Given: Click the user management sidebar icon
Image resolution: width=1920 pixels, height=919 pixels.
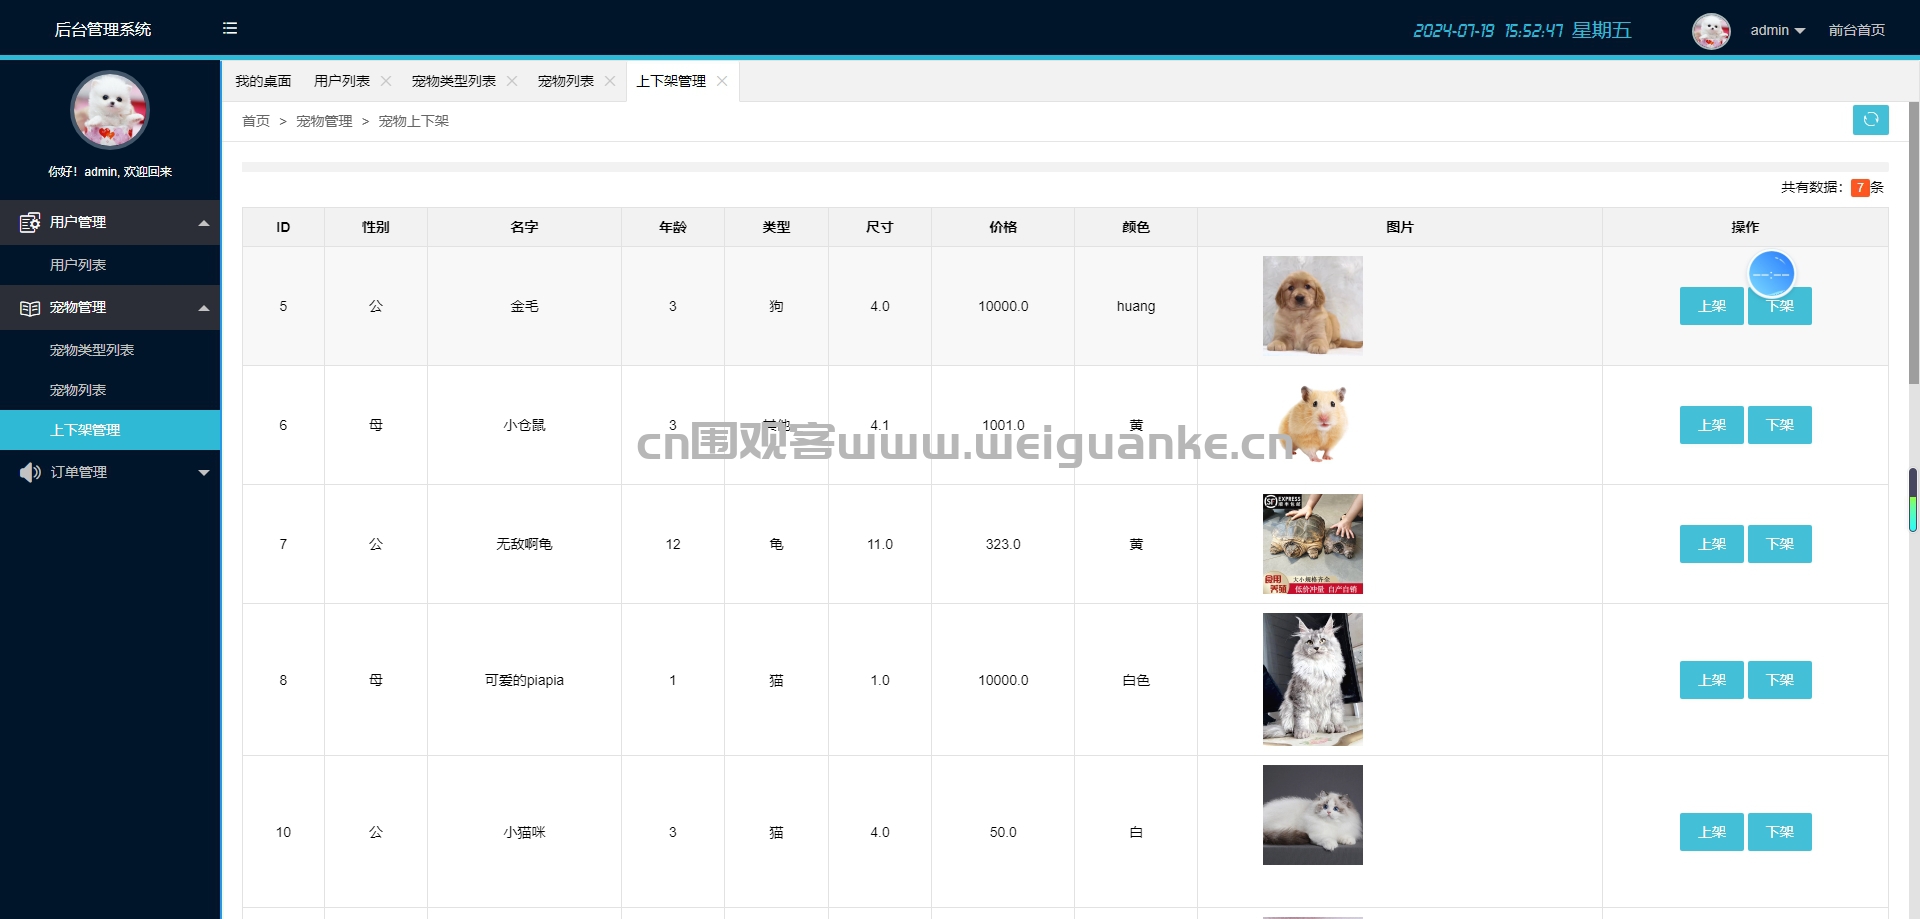Looking at the screenshot, I should tap(30, 222).
